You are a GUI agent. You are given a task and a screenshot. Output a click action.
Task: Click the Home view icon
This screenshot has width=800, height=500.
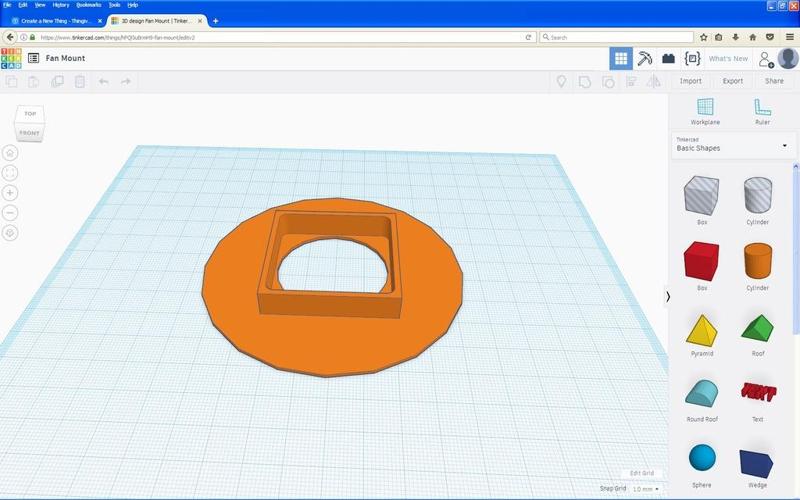pyautogui.click(x=10, y=153)
